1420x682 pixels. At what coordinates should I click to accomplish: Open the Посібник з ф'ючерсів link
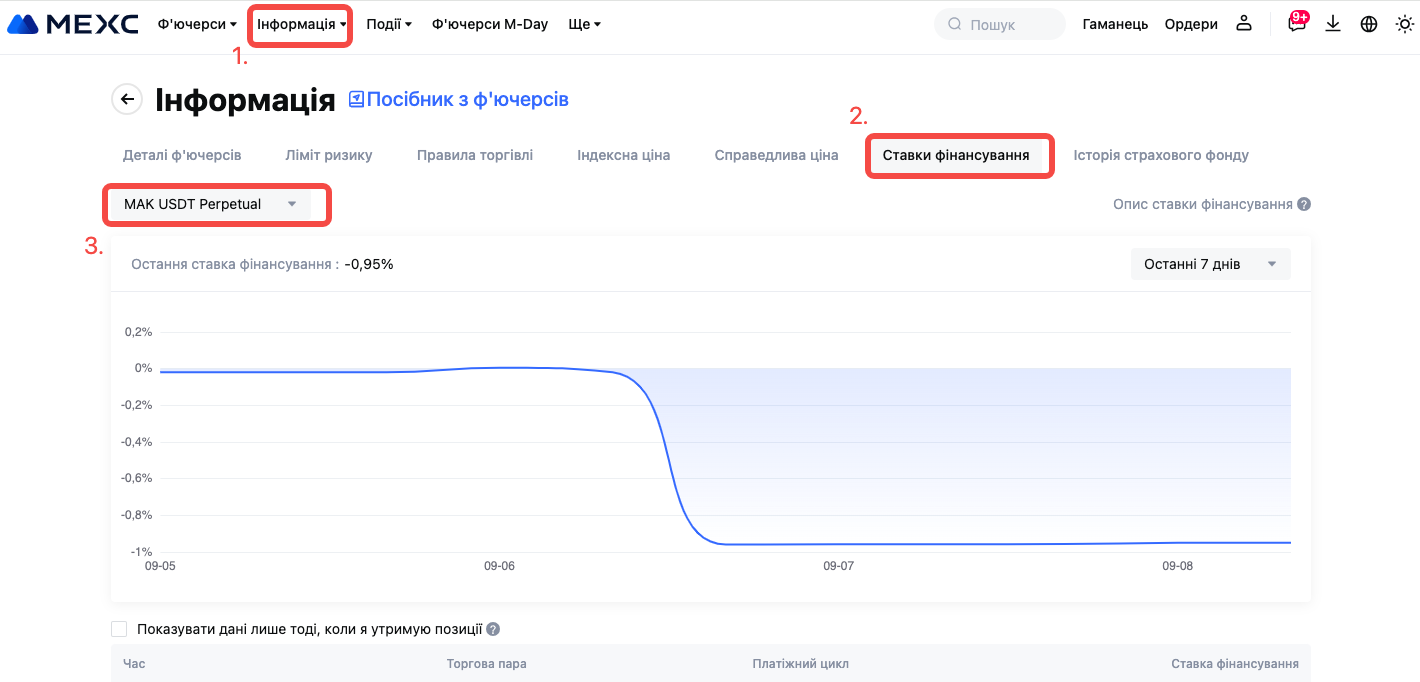pos(459,99)
